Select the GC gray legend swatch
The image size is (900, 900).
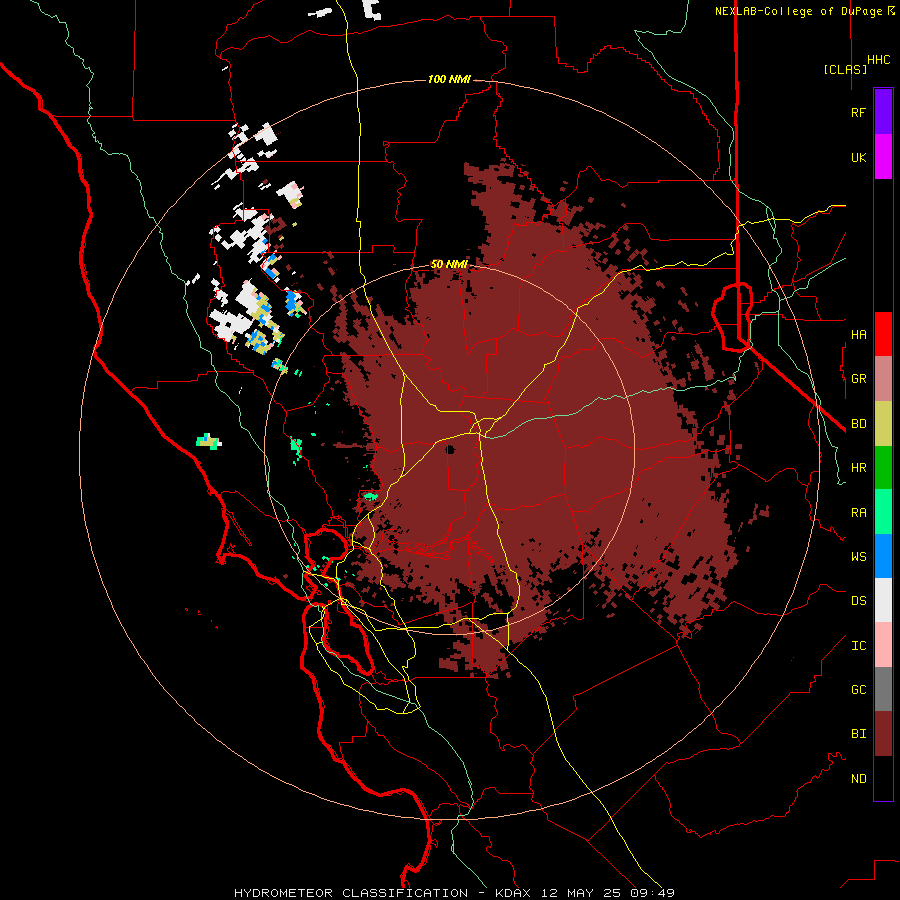883,689
